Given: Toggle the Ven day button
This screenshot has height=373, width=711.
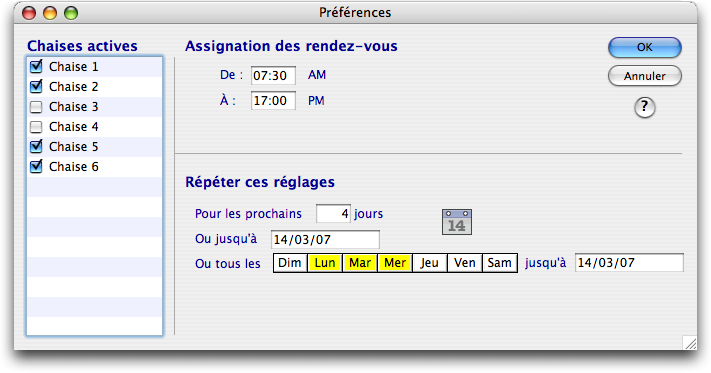Looking at the screenshot, I should pos(465,263).
